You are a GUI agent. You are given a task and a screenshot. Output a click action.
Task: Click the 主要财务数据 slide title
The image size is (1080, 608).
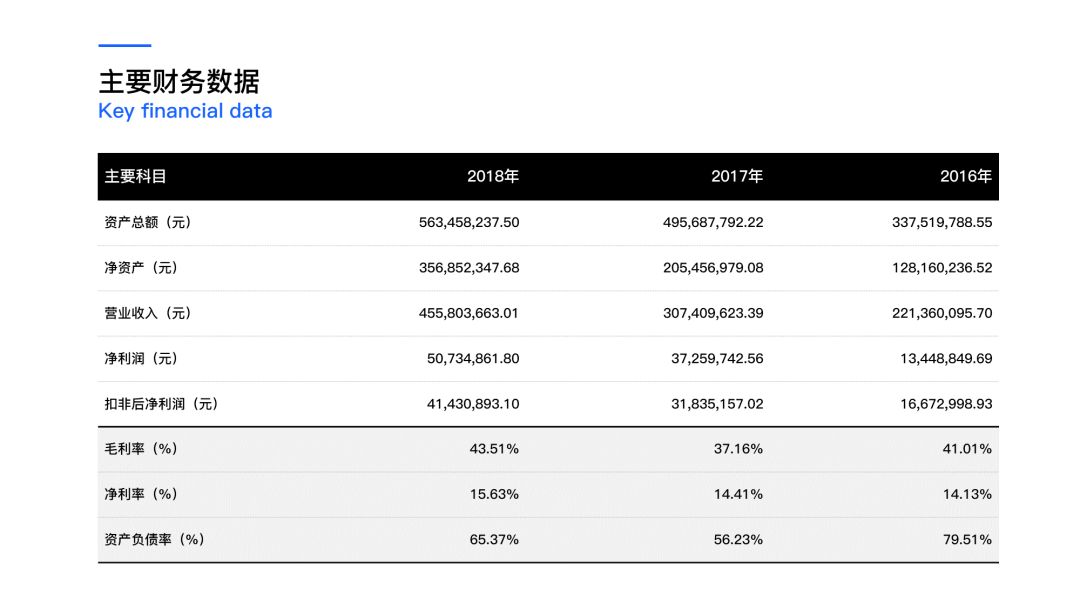pyautogui.click(x=178, y=81)
